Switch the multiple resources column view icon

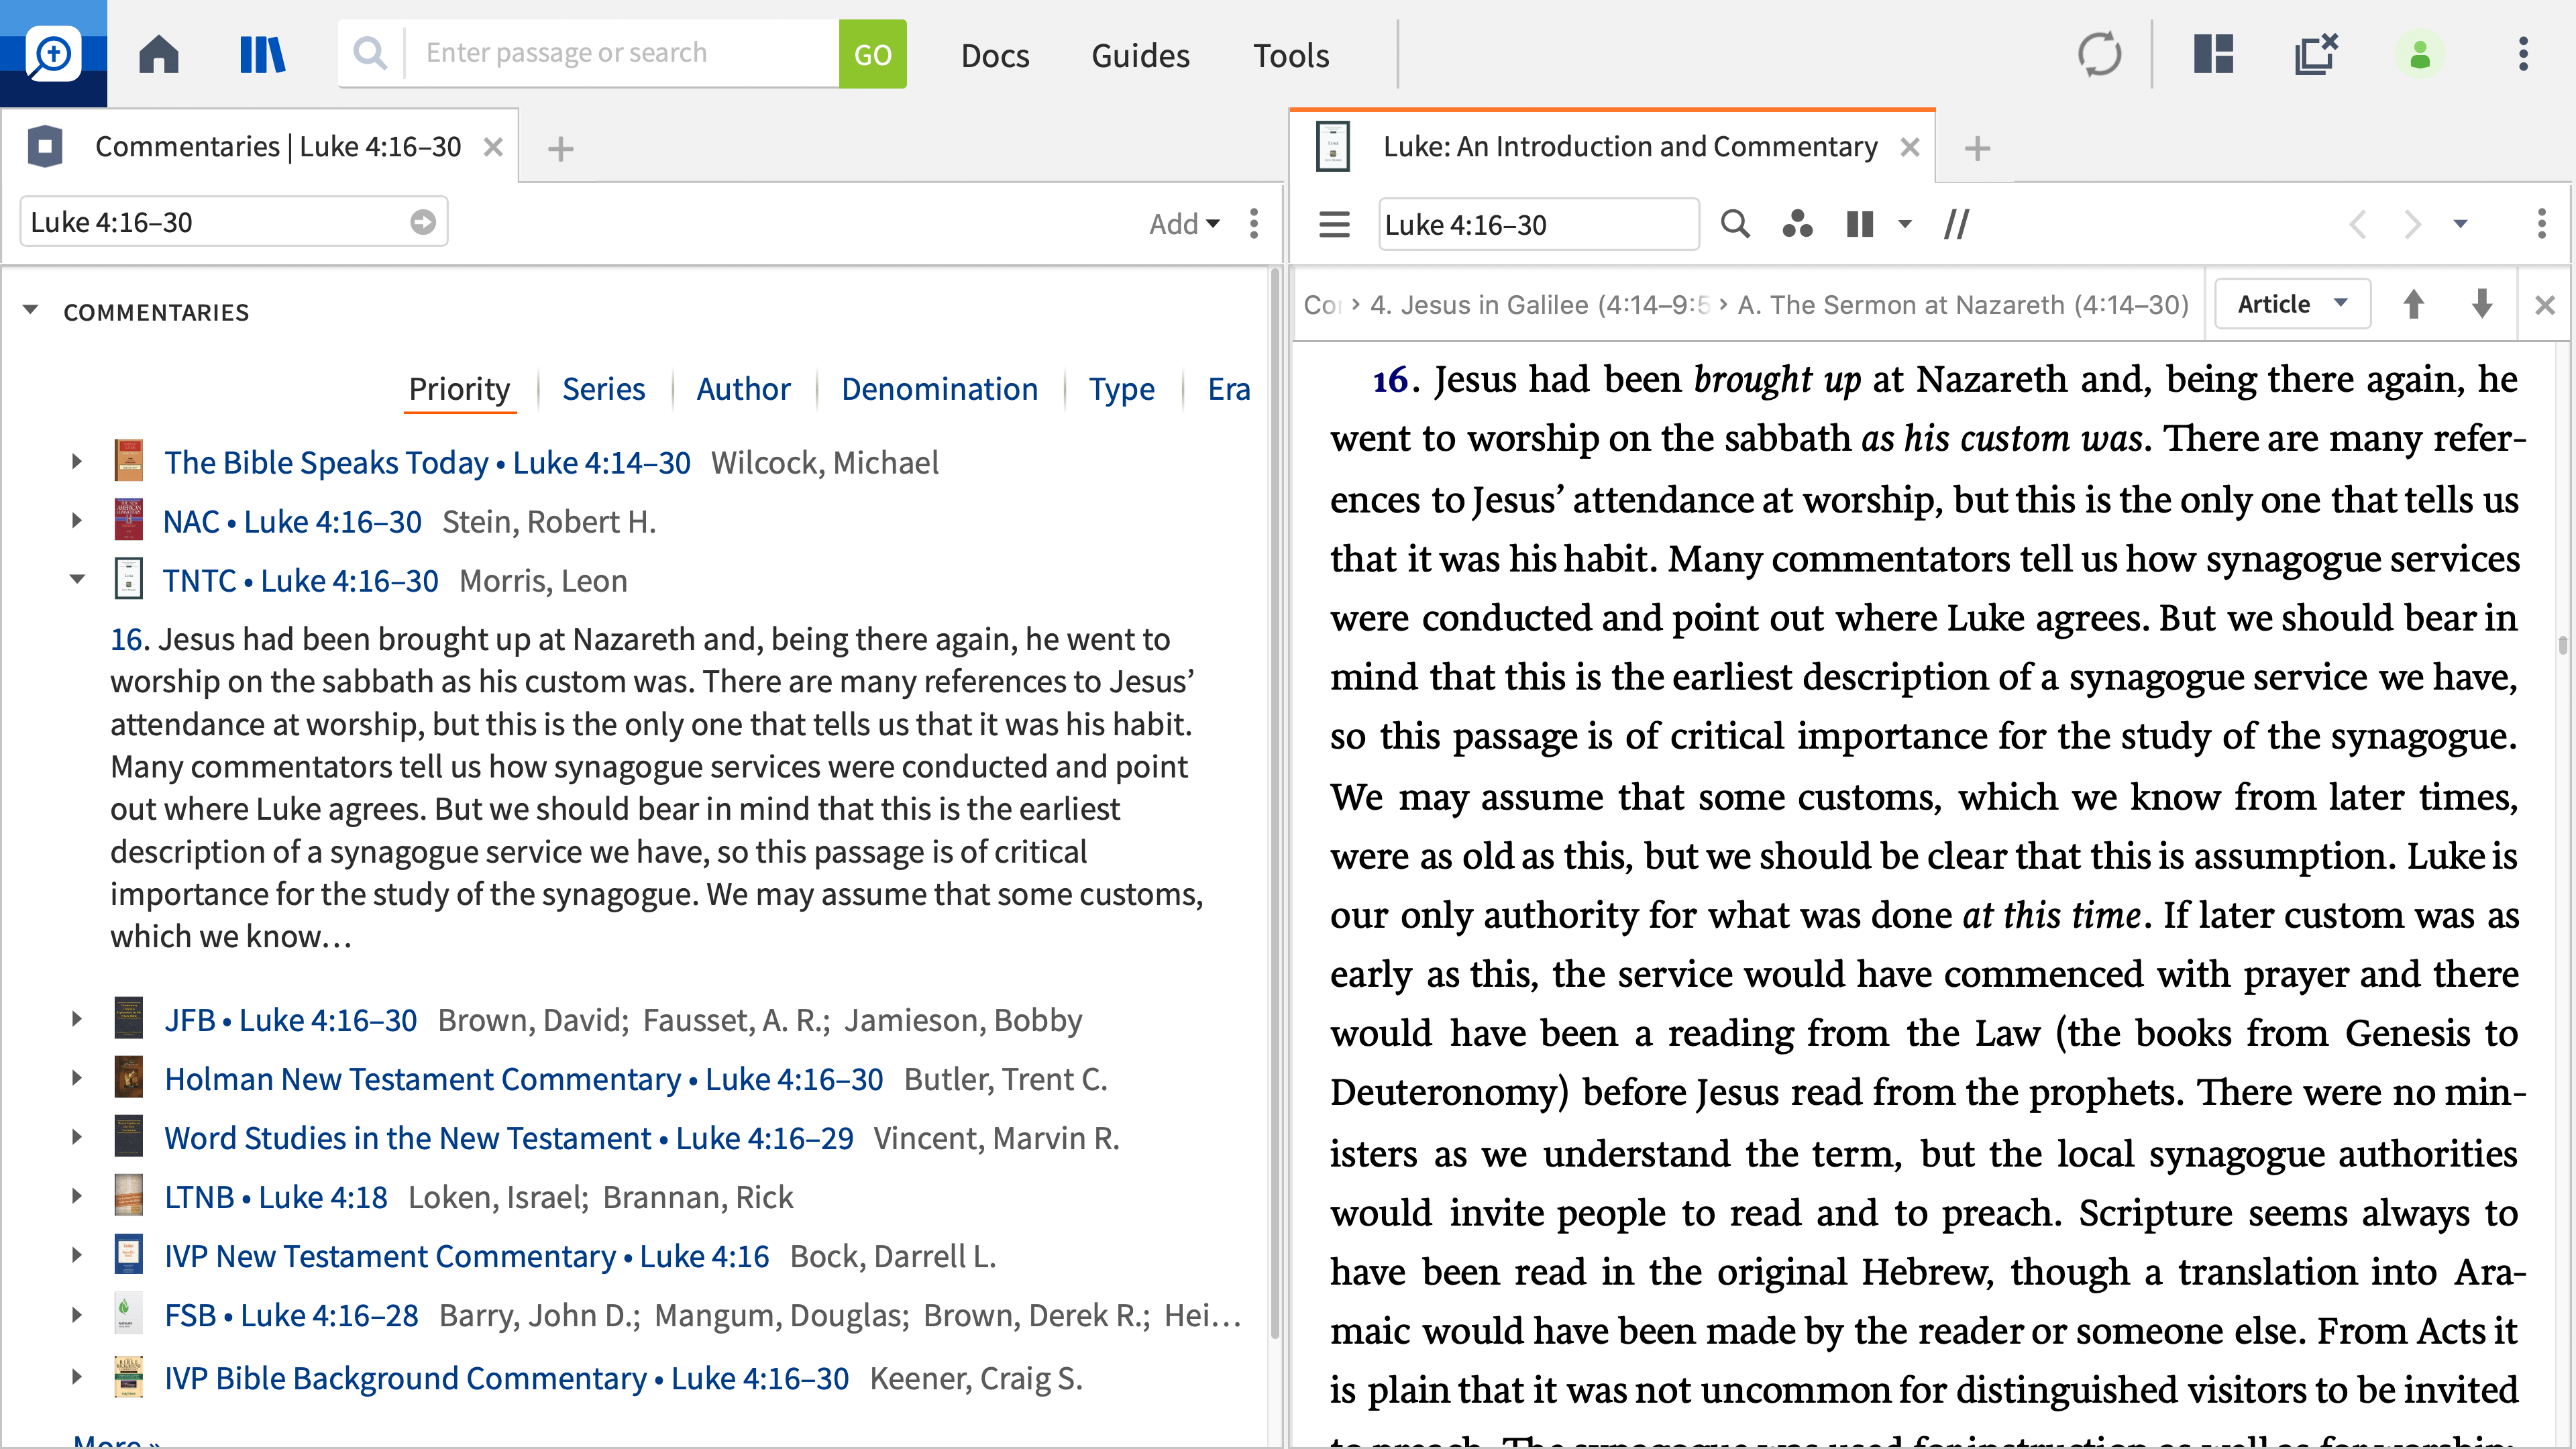click(1860, 224)
